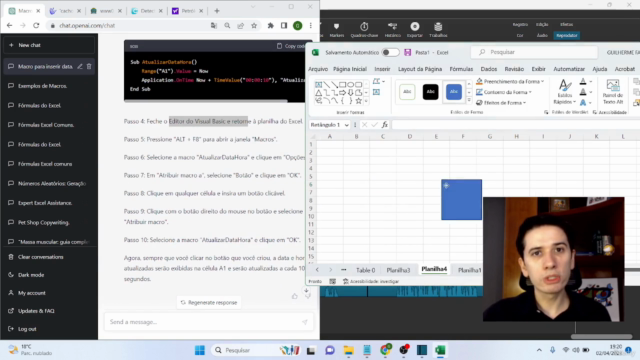640x360 pixels.
Task: Click the bookmark star icon in Chrome
Action: [x=254, y=25]
